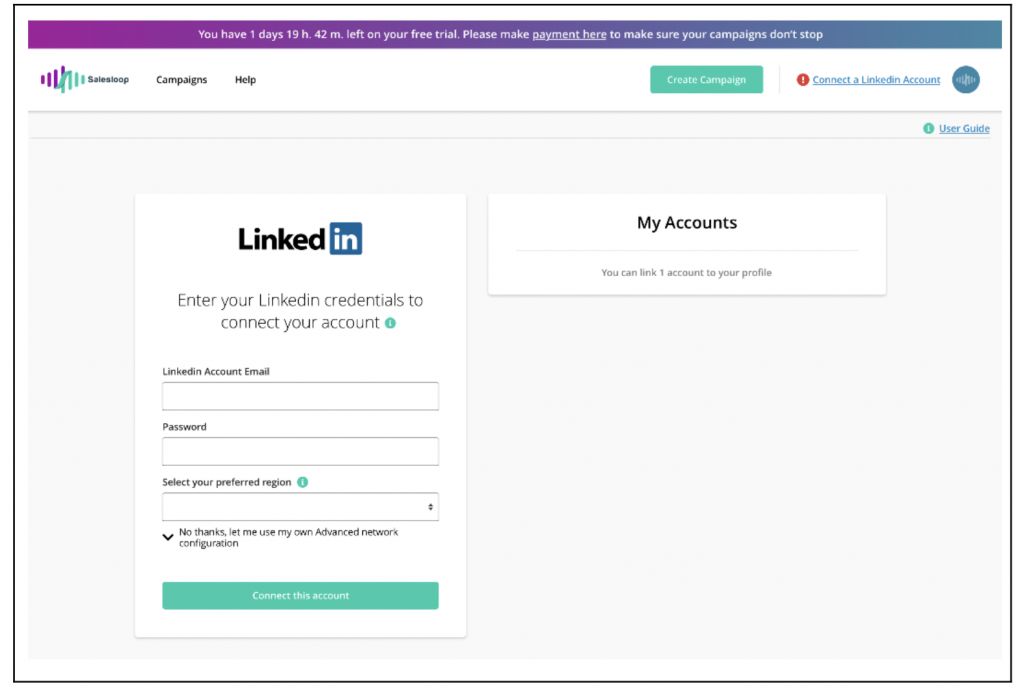Open the Campaigns menu
1024x695 pixels.
(x=181, y=80)
